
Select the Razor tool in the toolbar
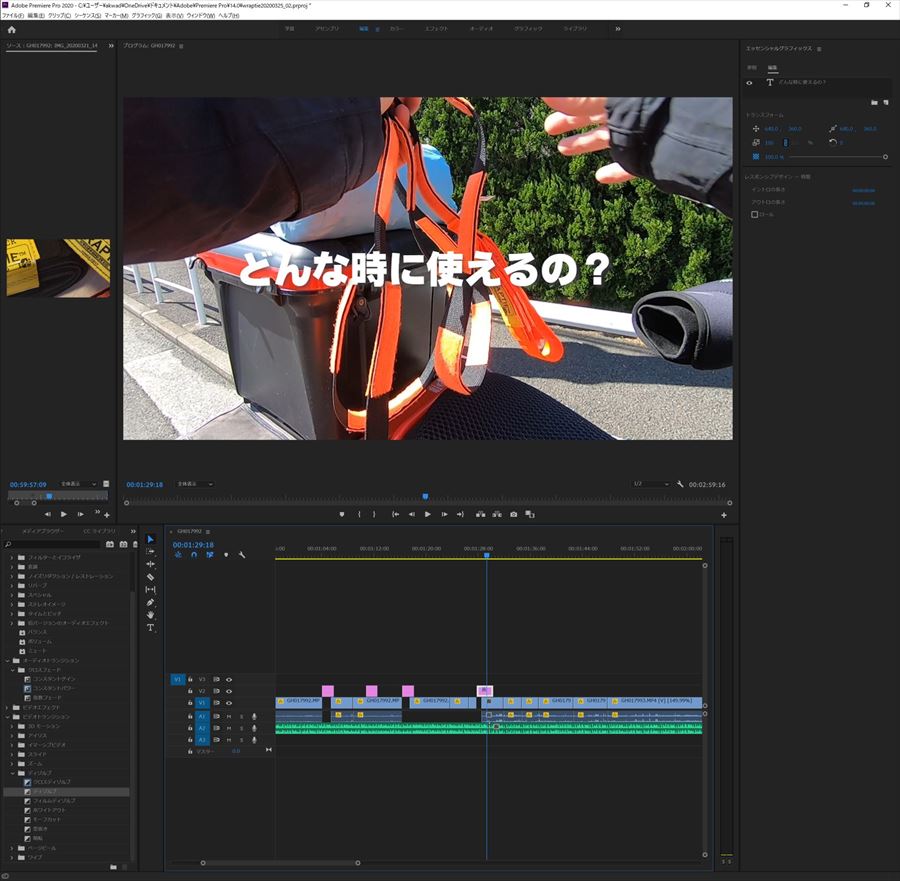pos(151,577)
